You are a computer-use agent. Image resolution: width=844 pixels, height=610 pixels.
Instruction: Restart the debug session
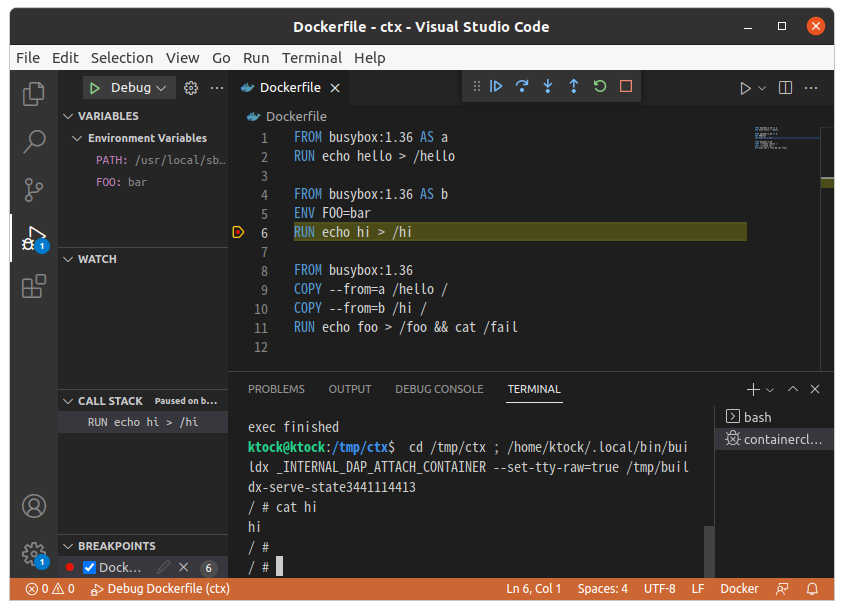[600, 87]
